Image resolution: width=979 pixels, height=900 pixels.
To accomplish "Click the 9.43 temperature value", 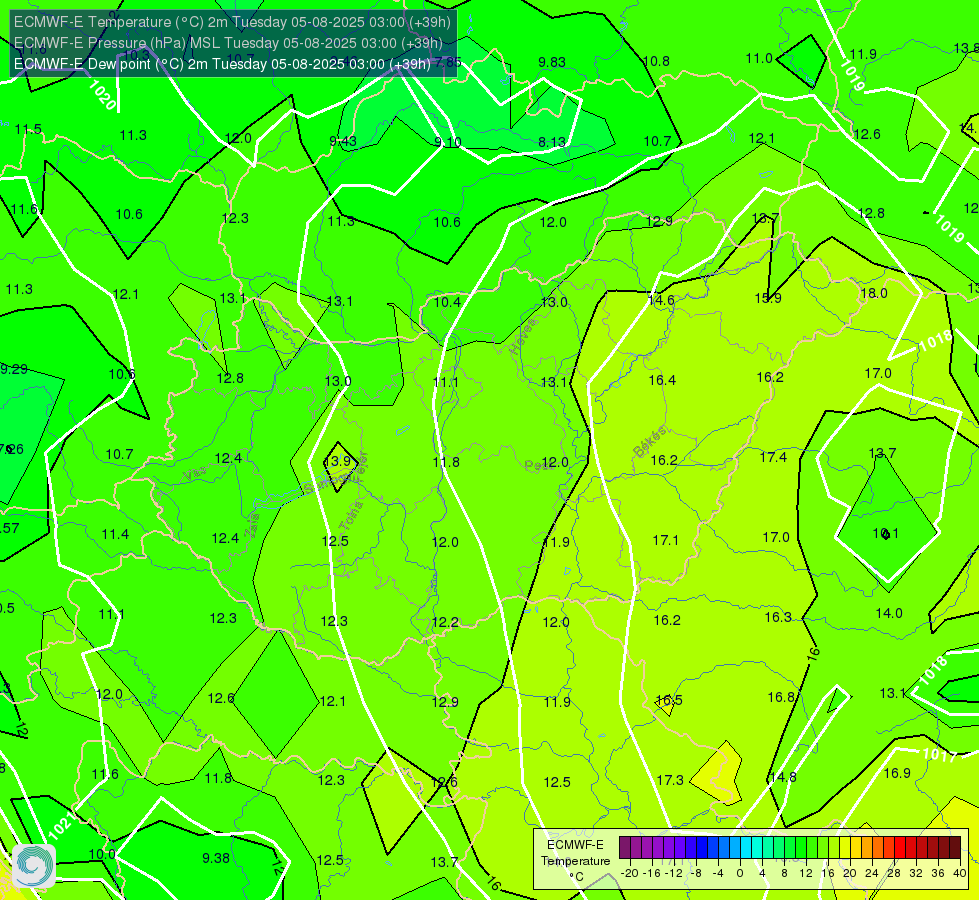I will coord(343,141).
